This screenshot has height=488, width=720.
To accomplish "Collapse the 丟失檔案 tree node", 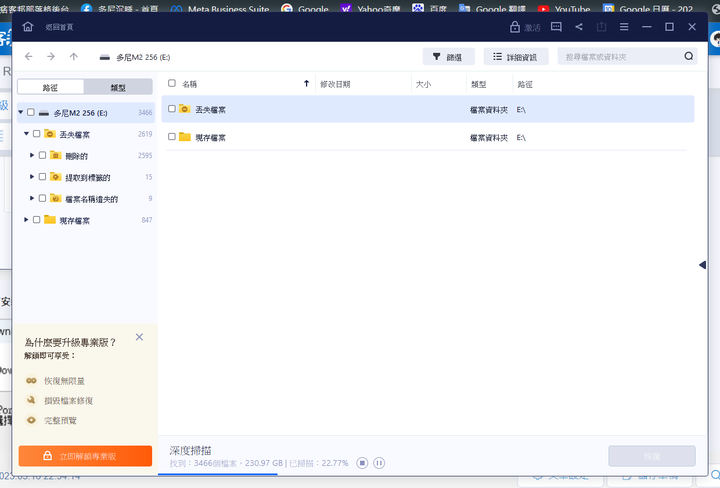I will [x=26, y=134].
